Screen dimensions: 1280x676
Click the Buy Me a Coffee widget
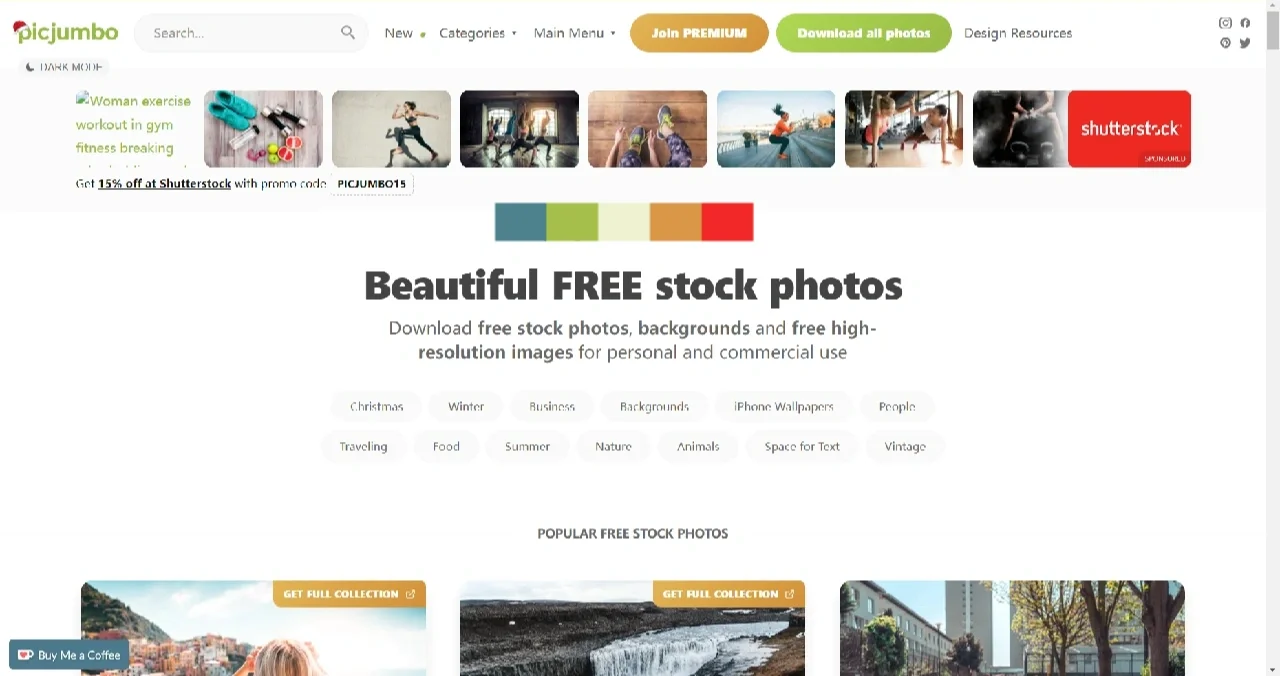[x=69, y=655]
